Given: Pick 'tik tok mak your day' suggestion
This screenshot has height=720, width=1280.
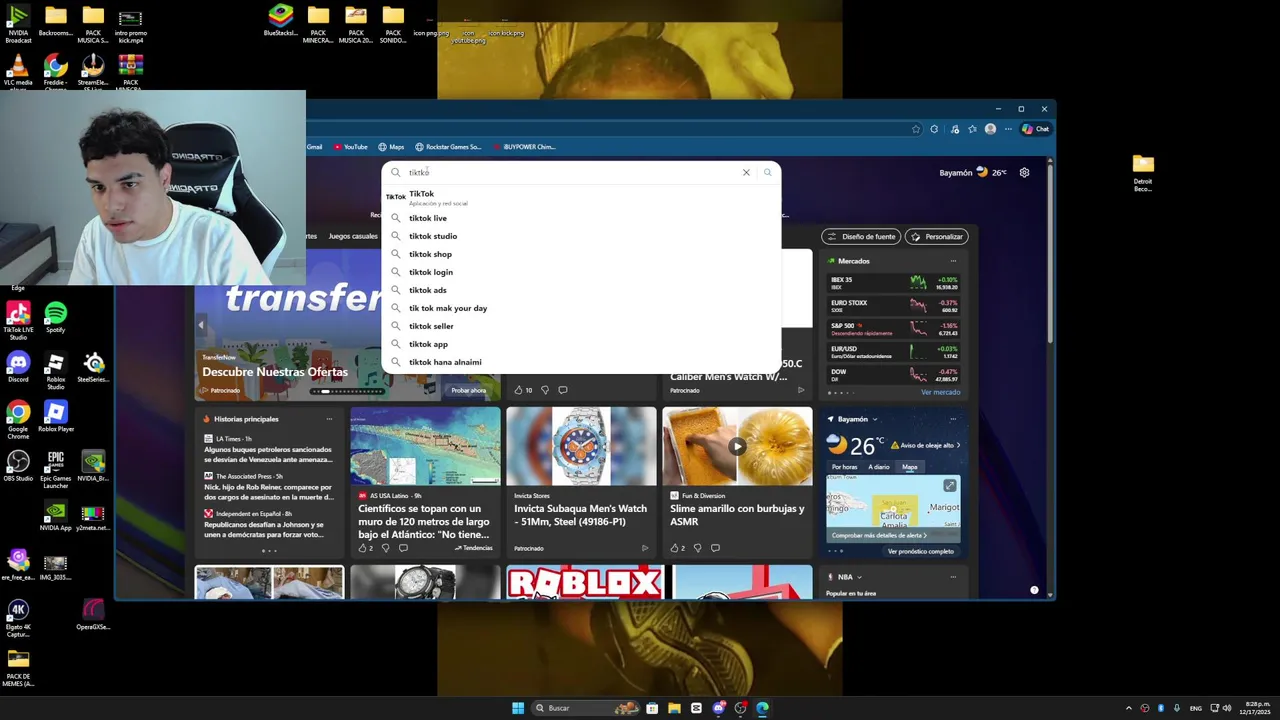Looking at the screenshot, I should coord(581,308).
